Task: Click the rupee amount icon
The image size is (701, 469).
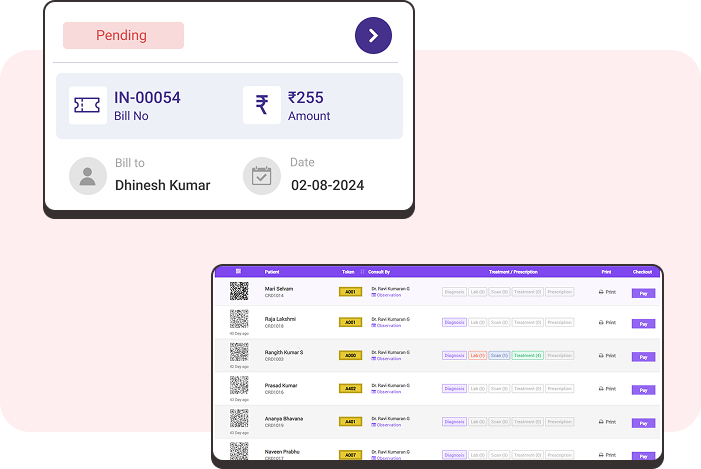Action: pyautogui.click(x=262, y=105)
